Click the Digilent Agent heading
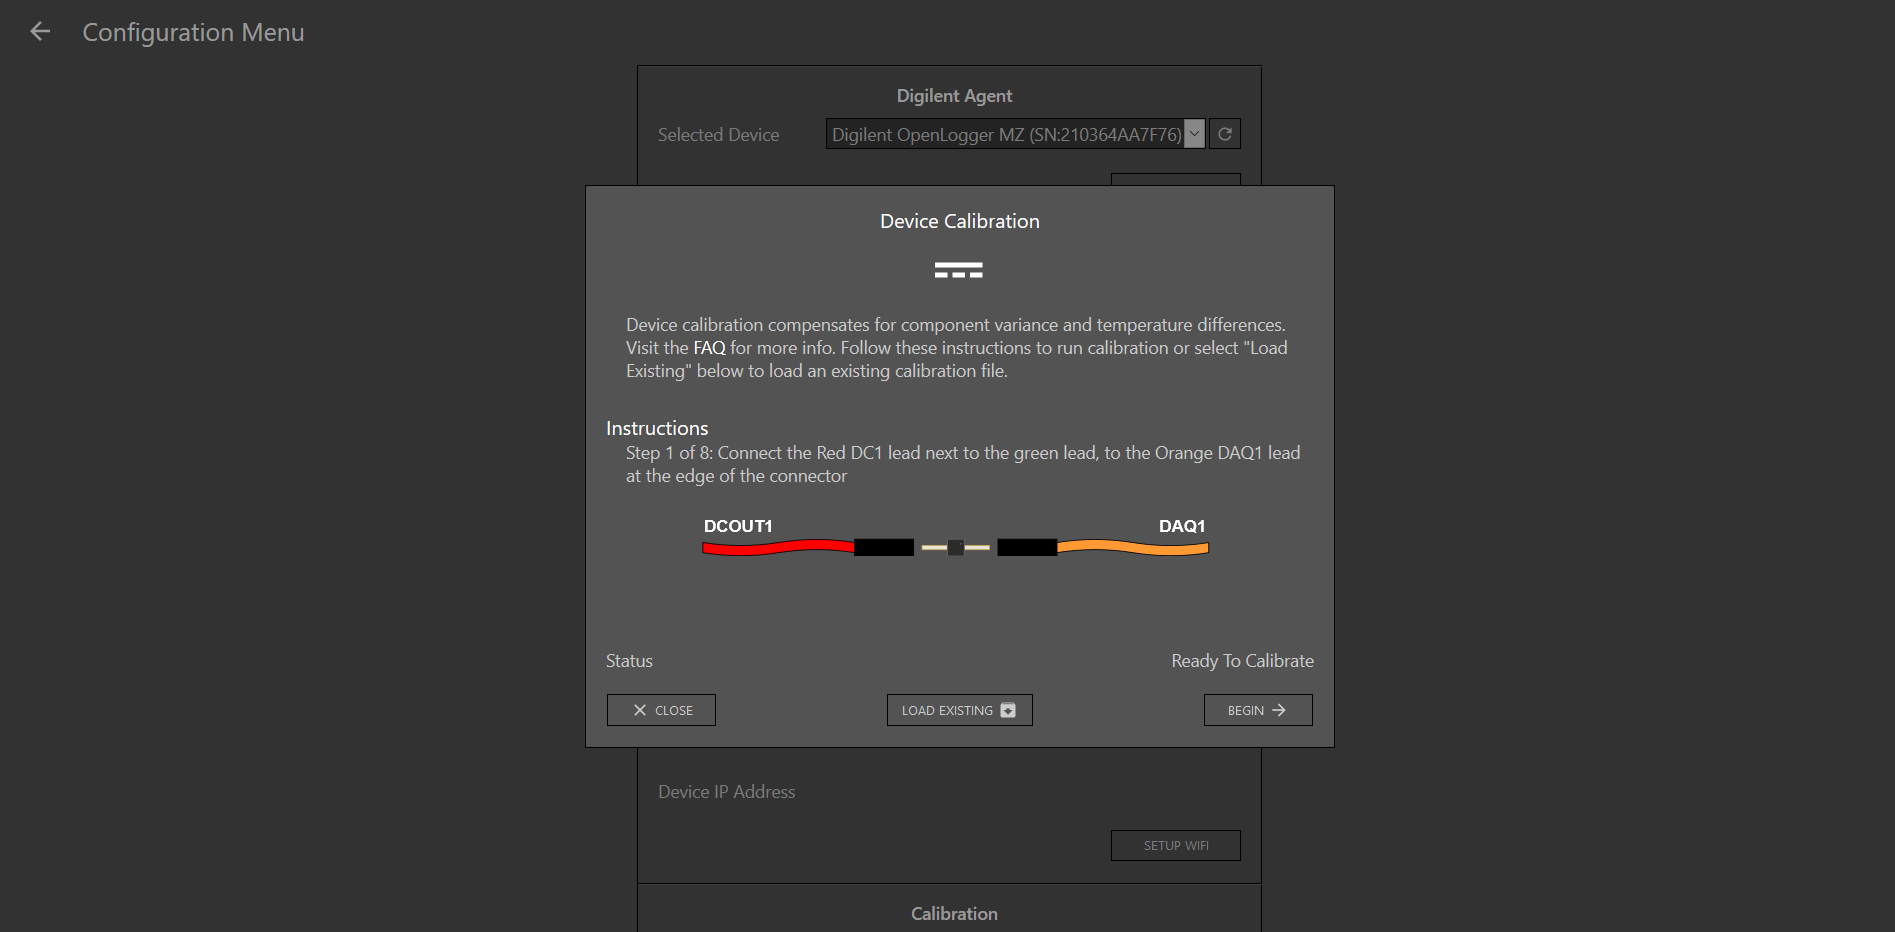1895x932 pixels. (x=954, y=96)
